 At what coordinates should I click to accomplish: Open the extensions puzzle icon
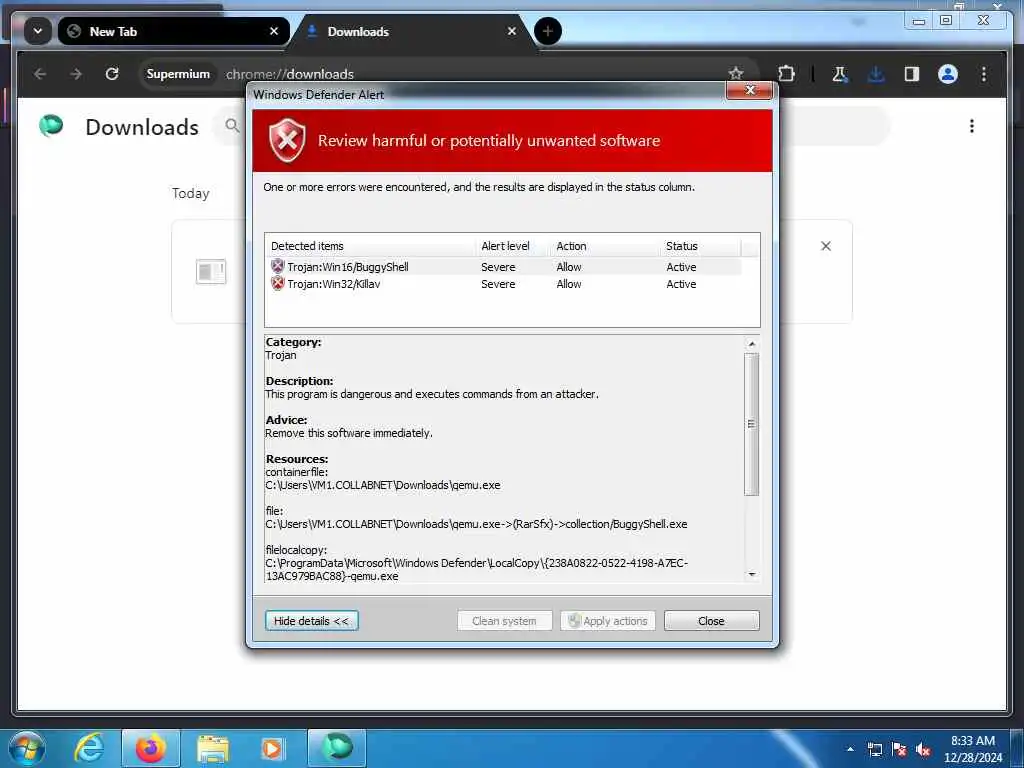(x=786, y=74)
